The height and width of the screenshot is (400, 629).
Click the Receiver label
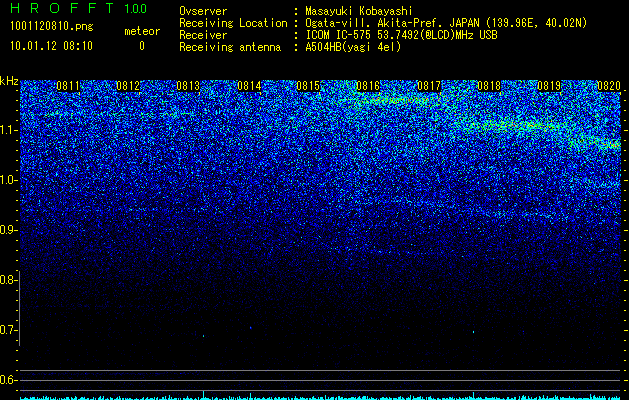pyautogui.click(x=203, y=35)
